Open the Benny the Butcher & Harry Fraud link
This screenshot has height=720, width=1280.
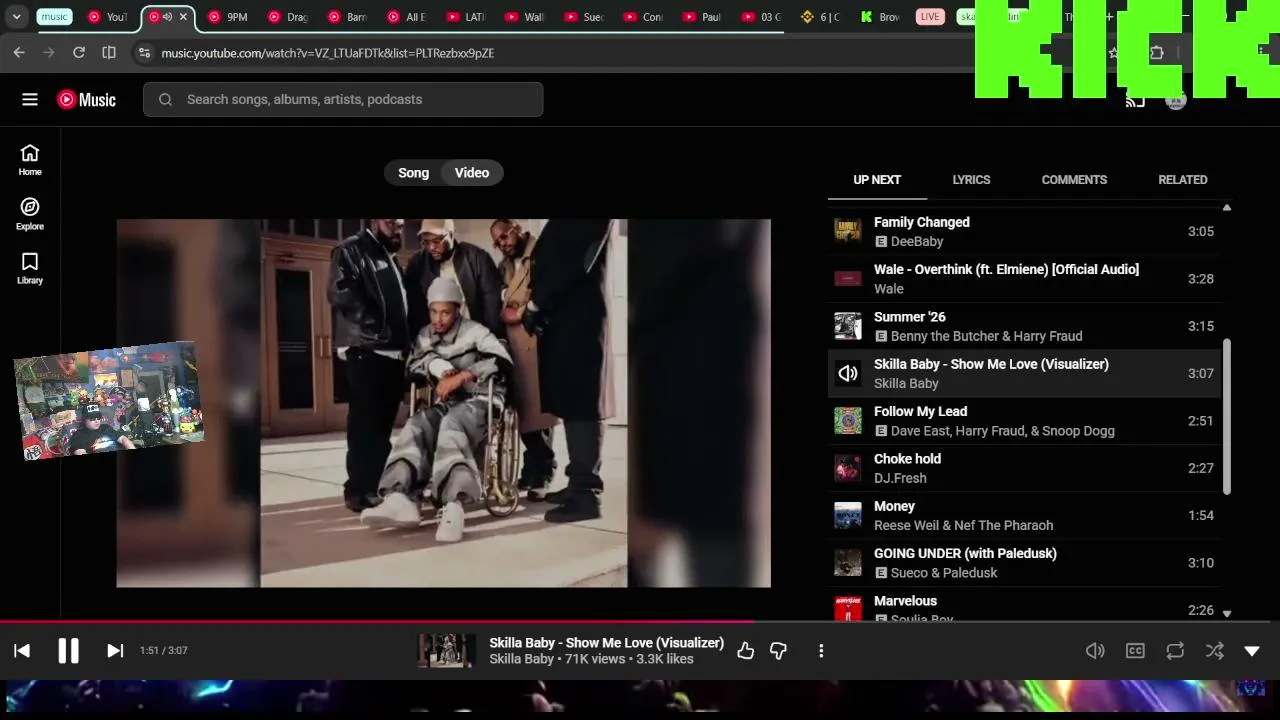(986, 336)
